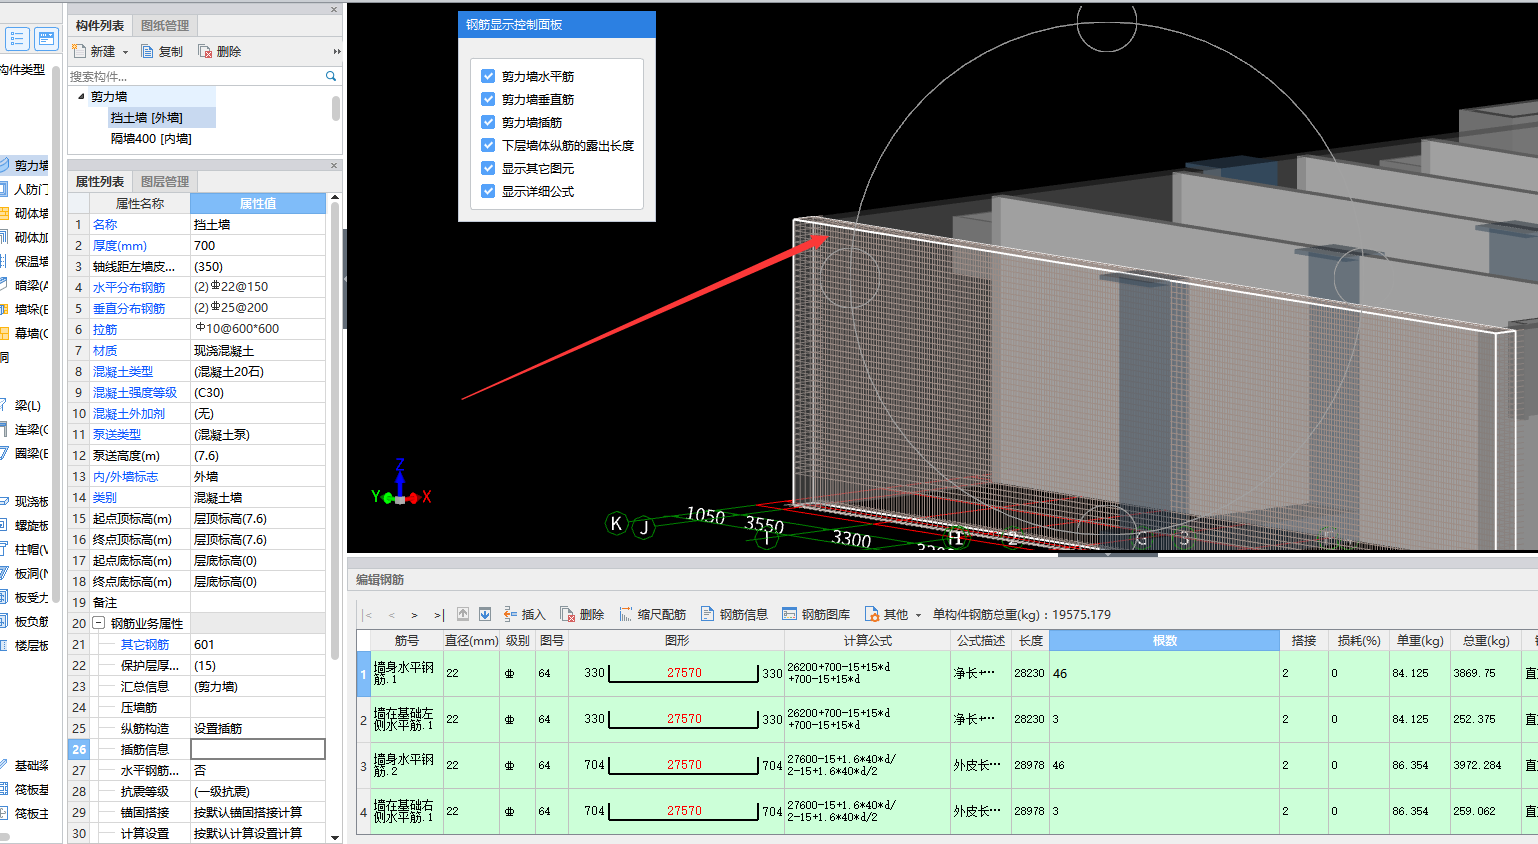Switch to panel view icon in left sidebar
This screenshot has width=1538, height=844.
click(x=46, y=39)
